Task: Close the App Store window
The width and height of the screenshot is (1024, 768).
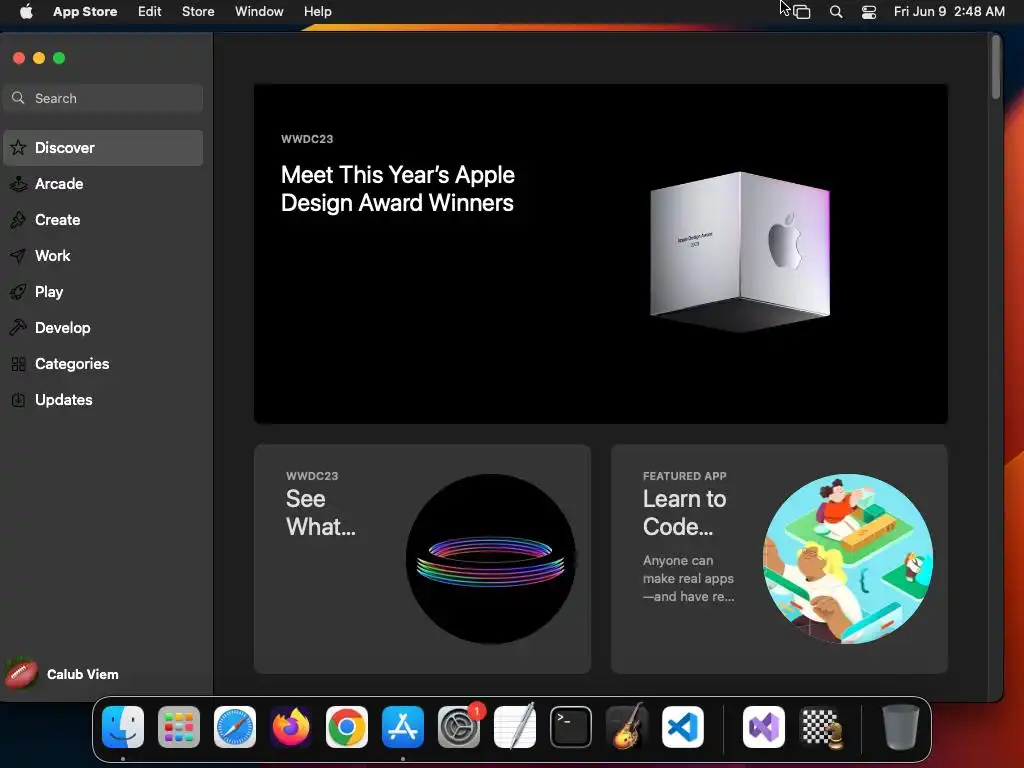Action: (x=19, y=58)
